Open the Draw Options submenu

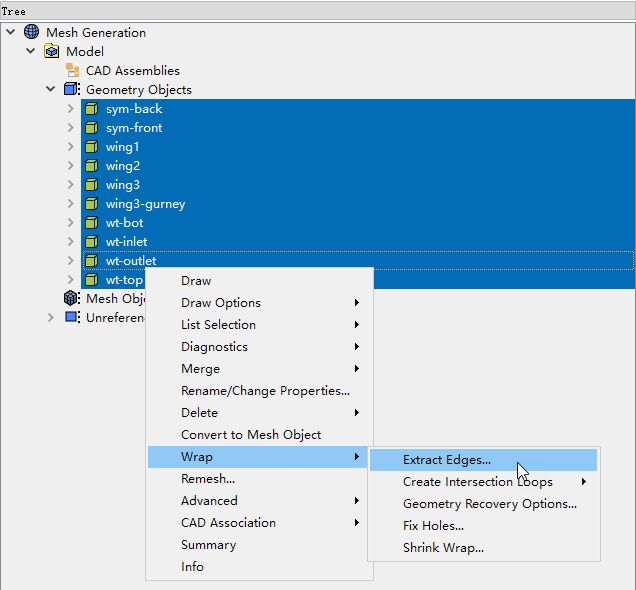pos(221,303)
